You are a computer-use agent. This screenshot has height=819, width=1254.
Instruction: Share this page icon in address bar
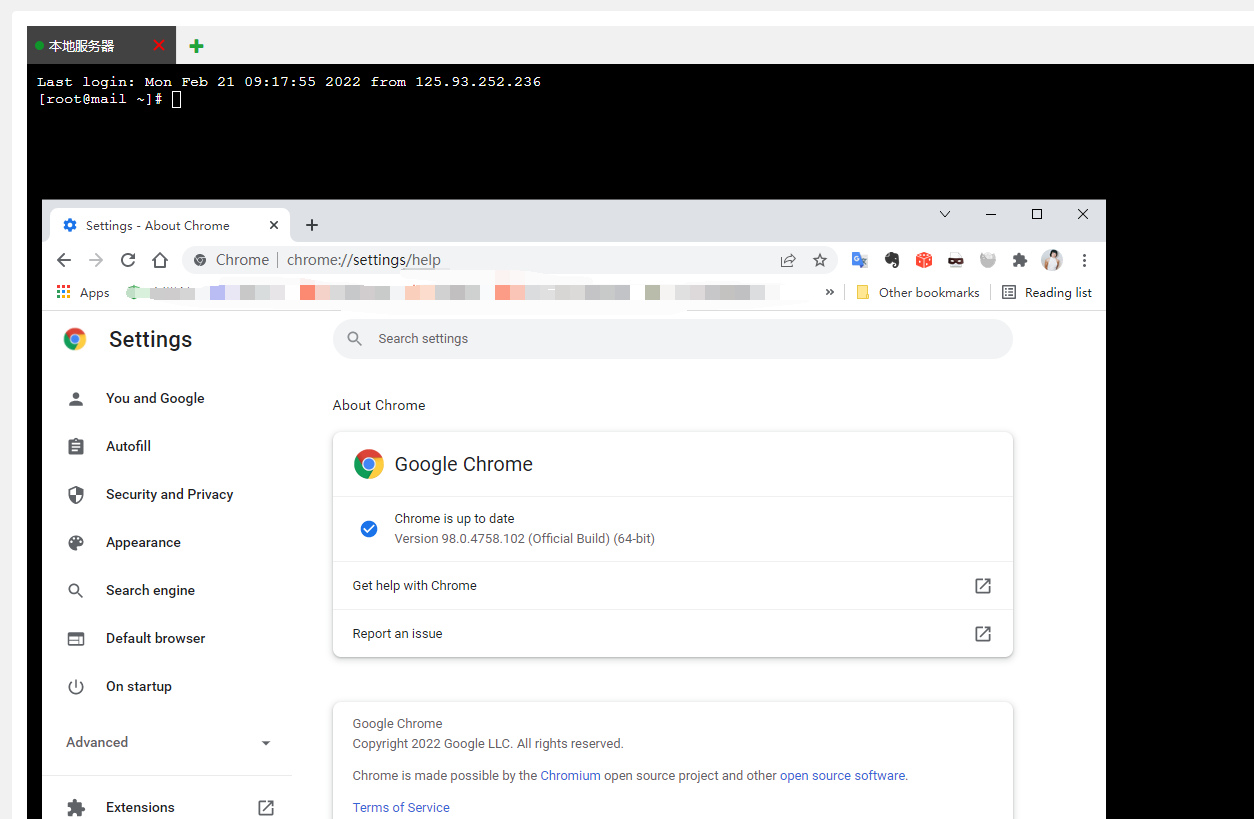click(x=788, y=260)
